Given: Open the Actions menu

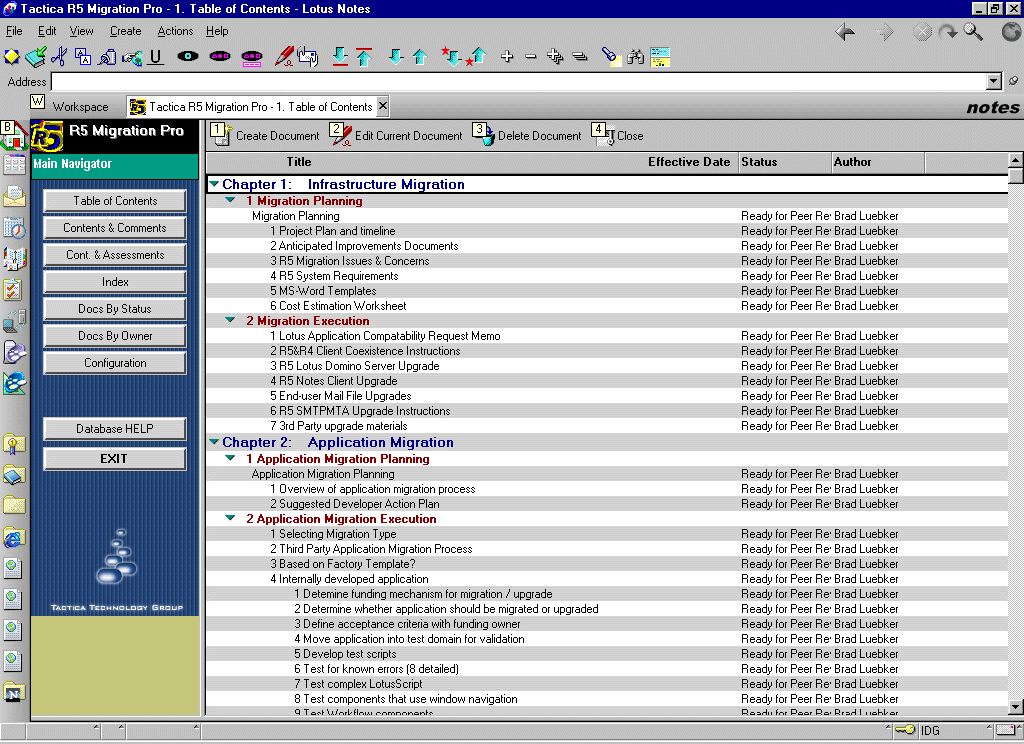Looking at the screenshot, I should point(175,31).
